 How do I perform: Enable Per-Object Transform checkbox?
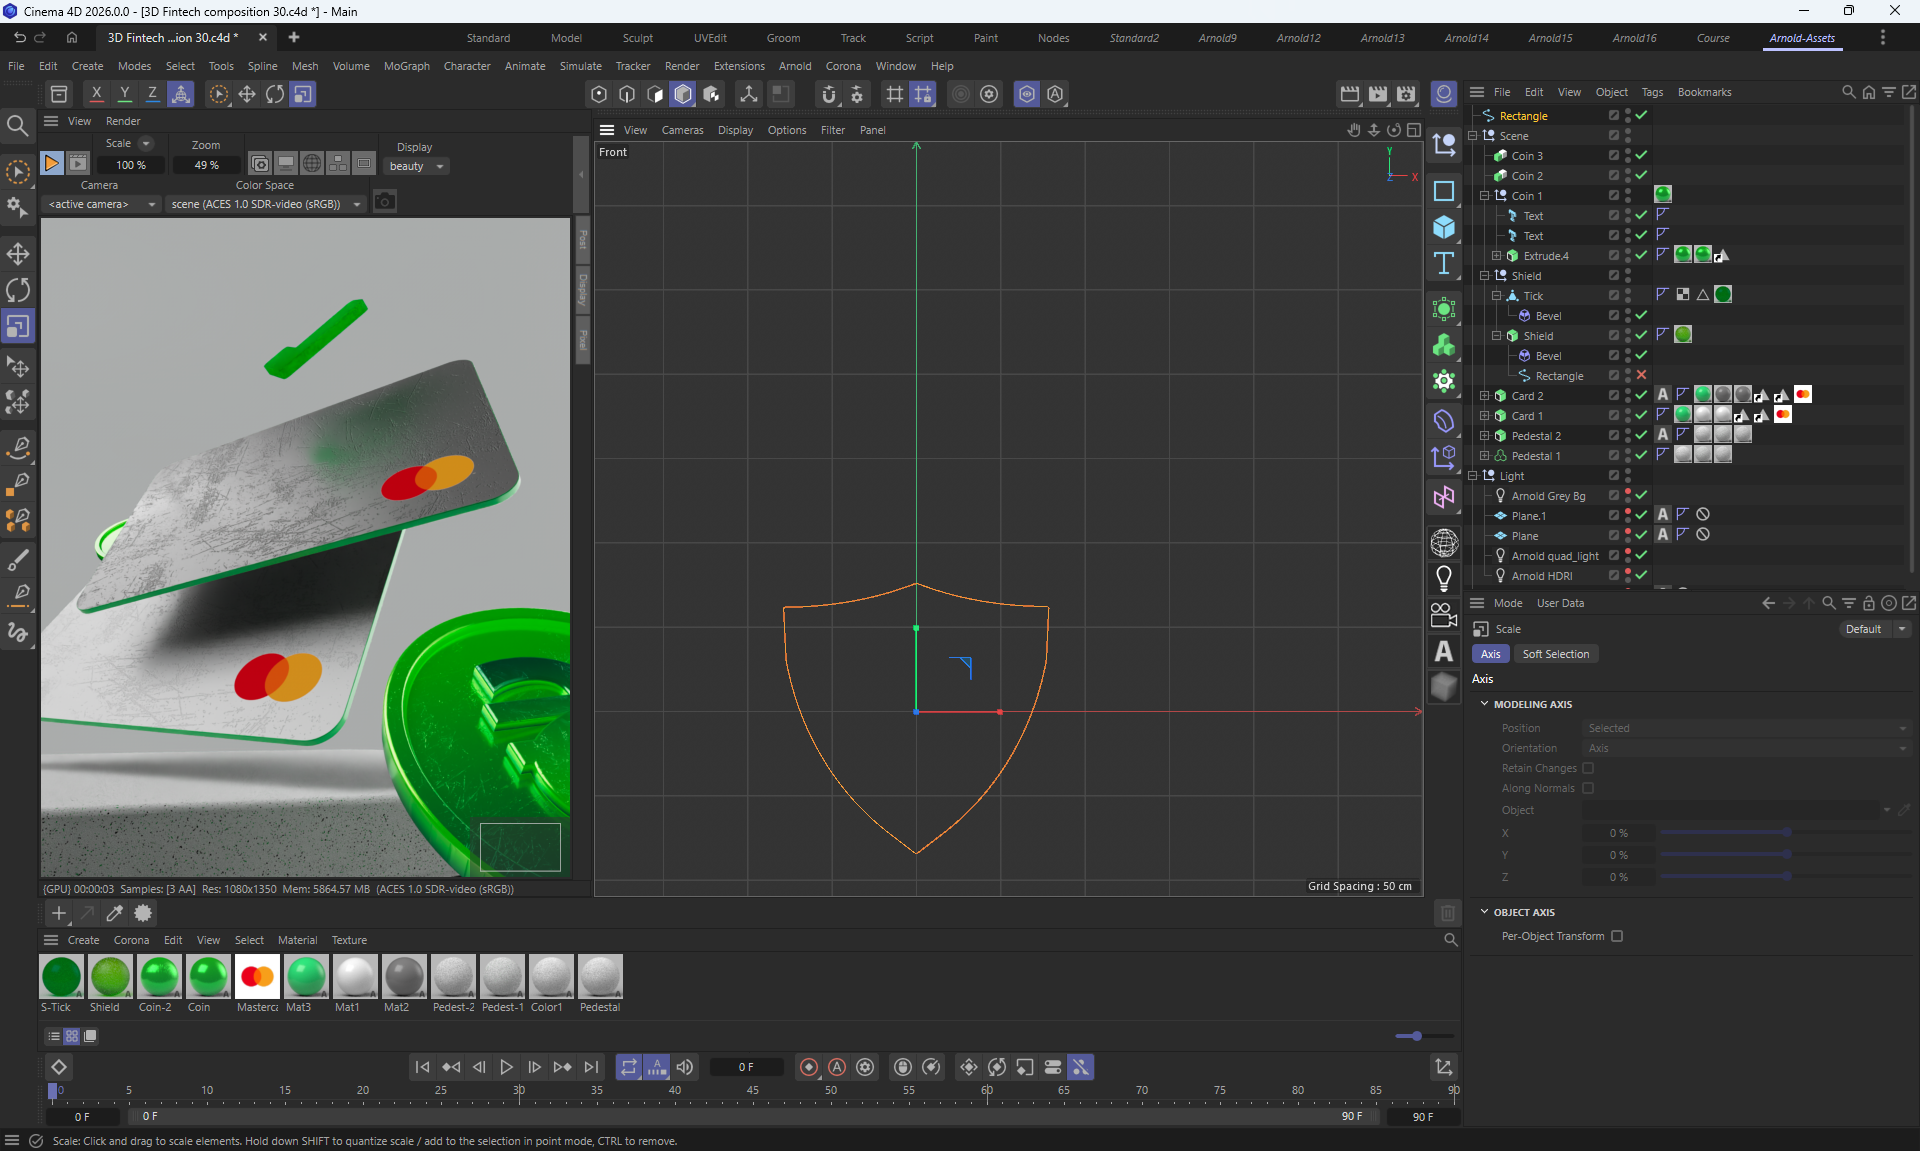(1617, 936)
